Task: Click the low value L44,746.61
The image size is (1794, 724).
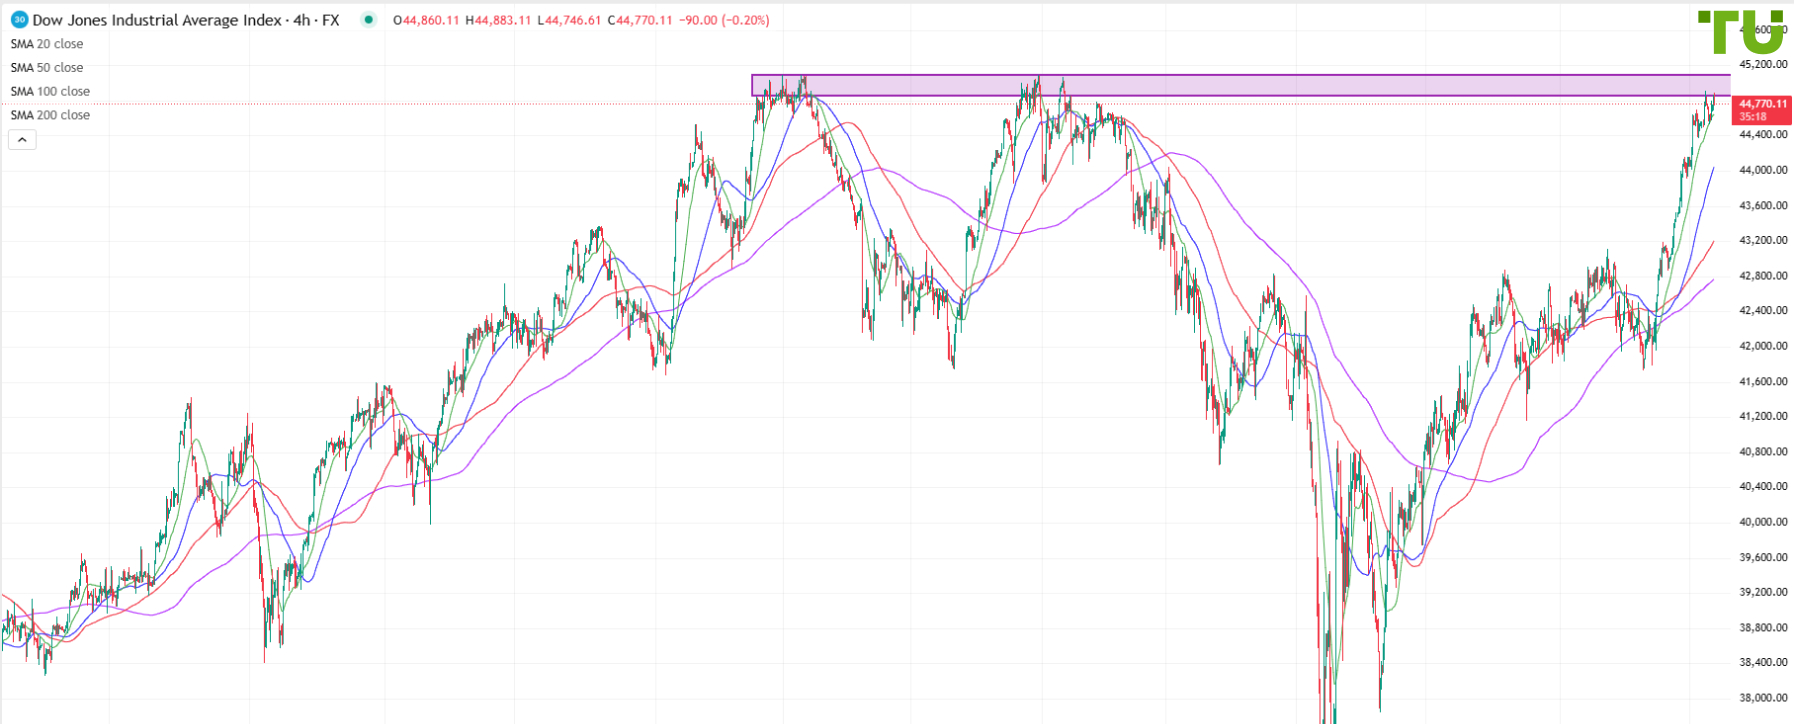Action: pos(569,20)
